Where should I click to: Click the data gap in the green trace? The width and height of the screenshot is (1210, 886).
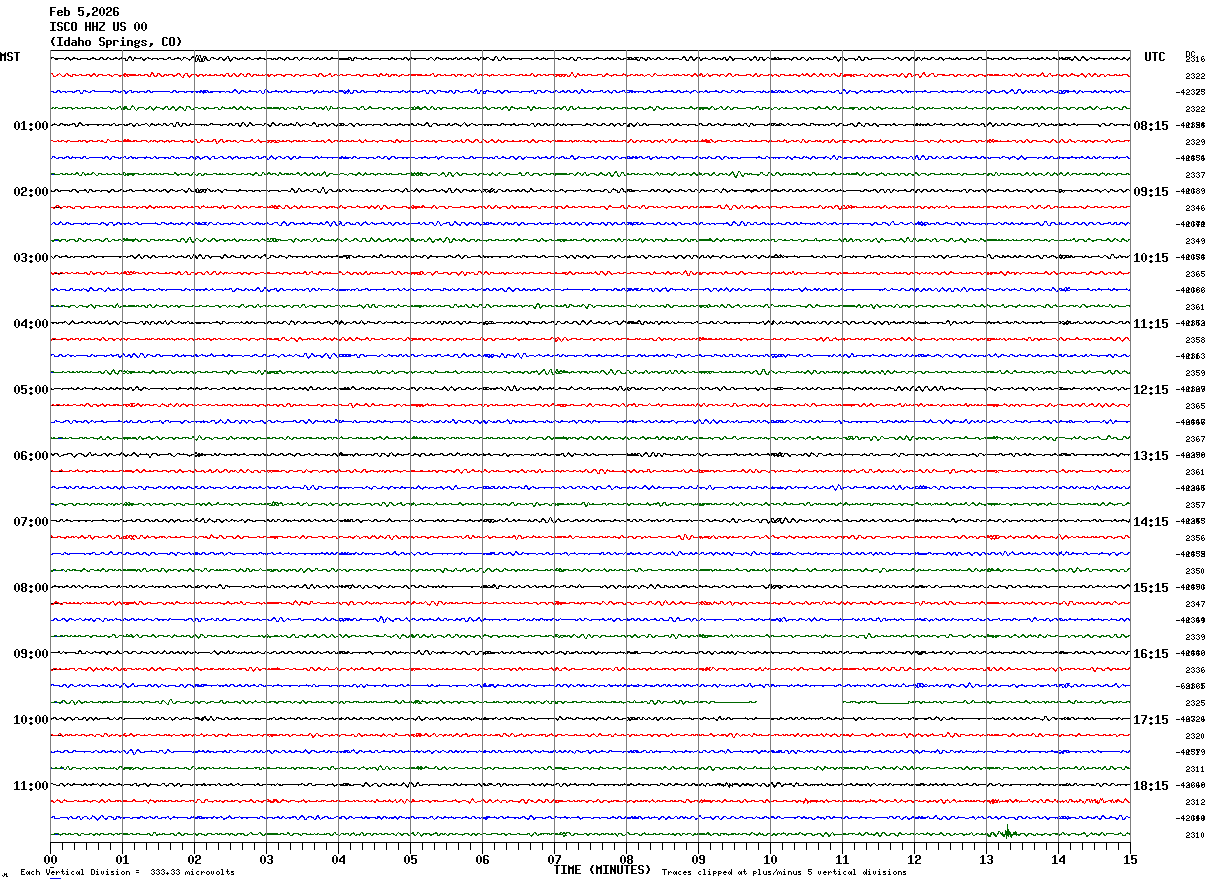click(799, 703)
